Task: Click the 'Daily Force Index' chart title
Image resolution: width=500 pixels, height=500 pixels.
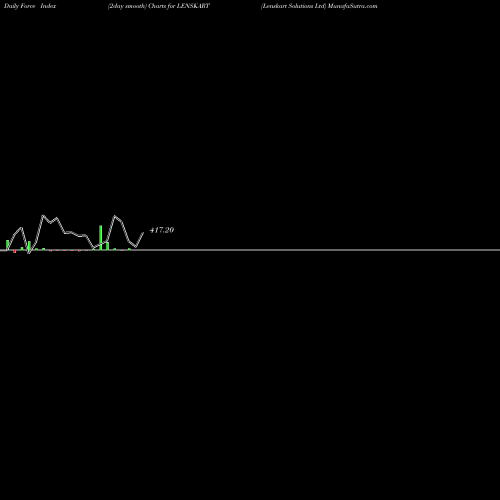Action: click(30, 6)
